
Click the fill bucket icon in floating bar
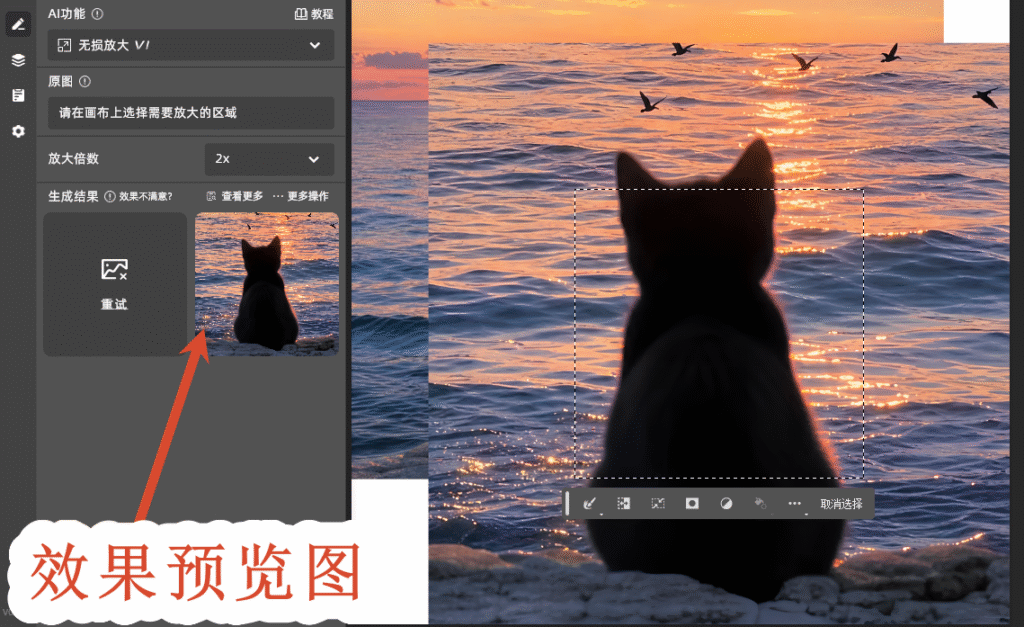[x=760, y=504]
